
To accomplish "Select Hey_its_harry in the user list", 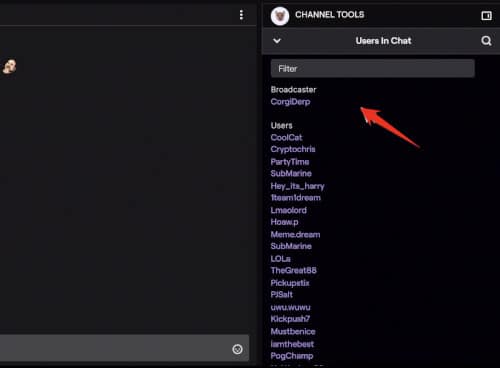I will coord(297,186).
